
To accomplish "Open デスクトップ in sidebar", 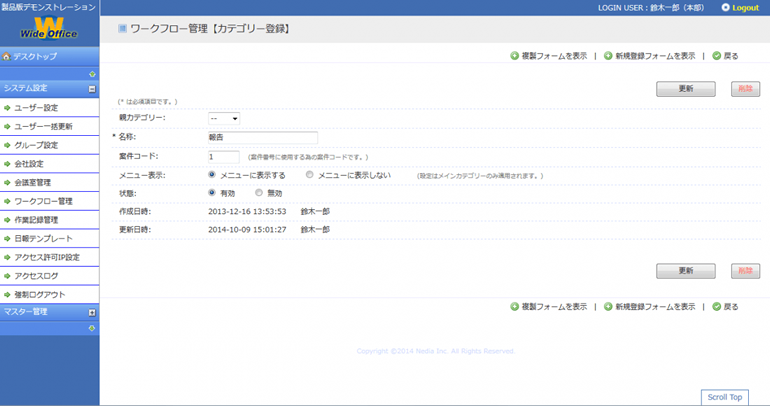I will tap(49, 56).
